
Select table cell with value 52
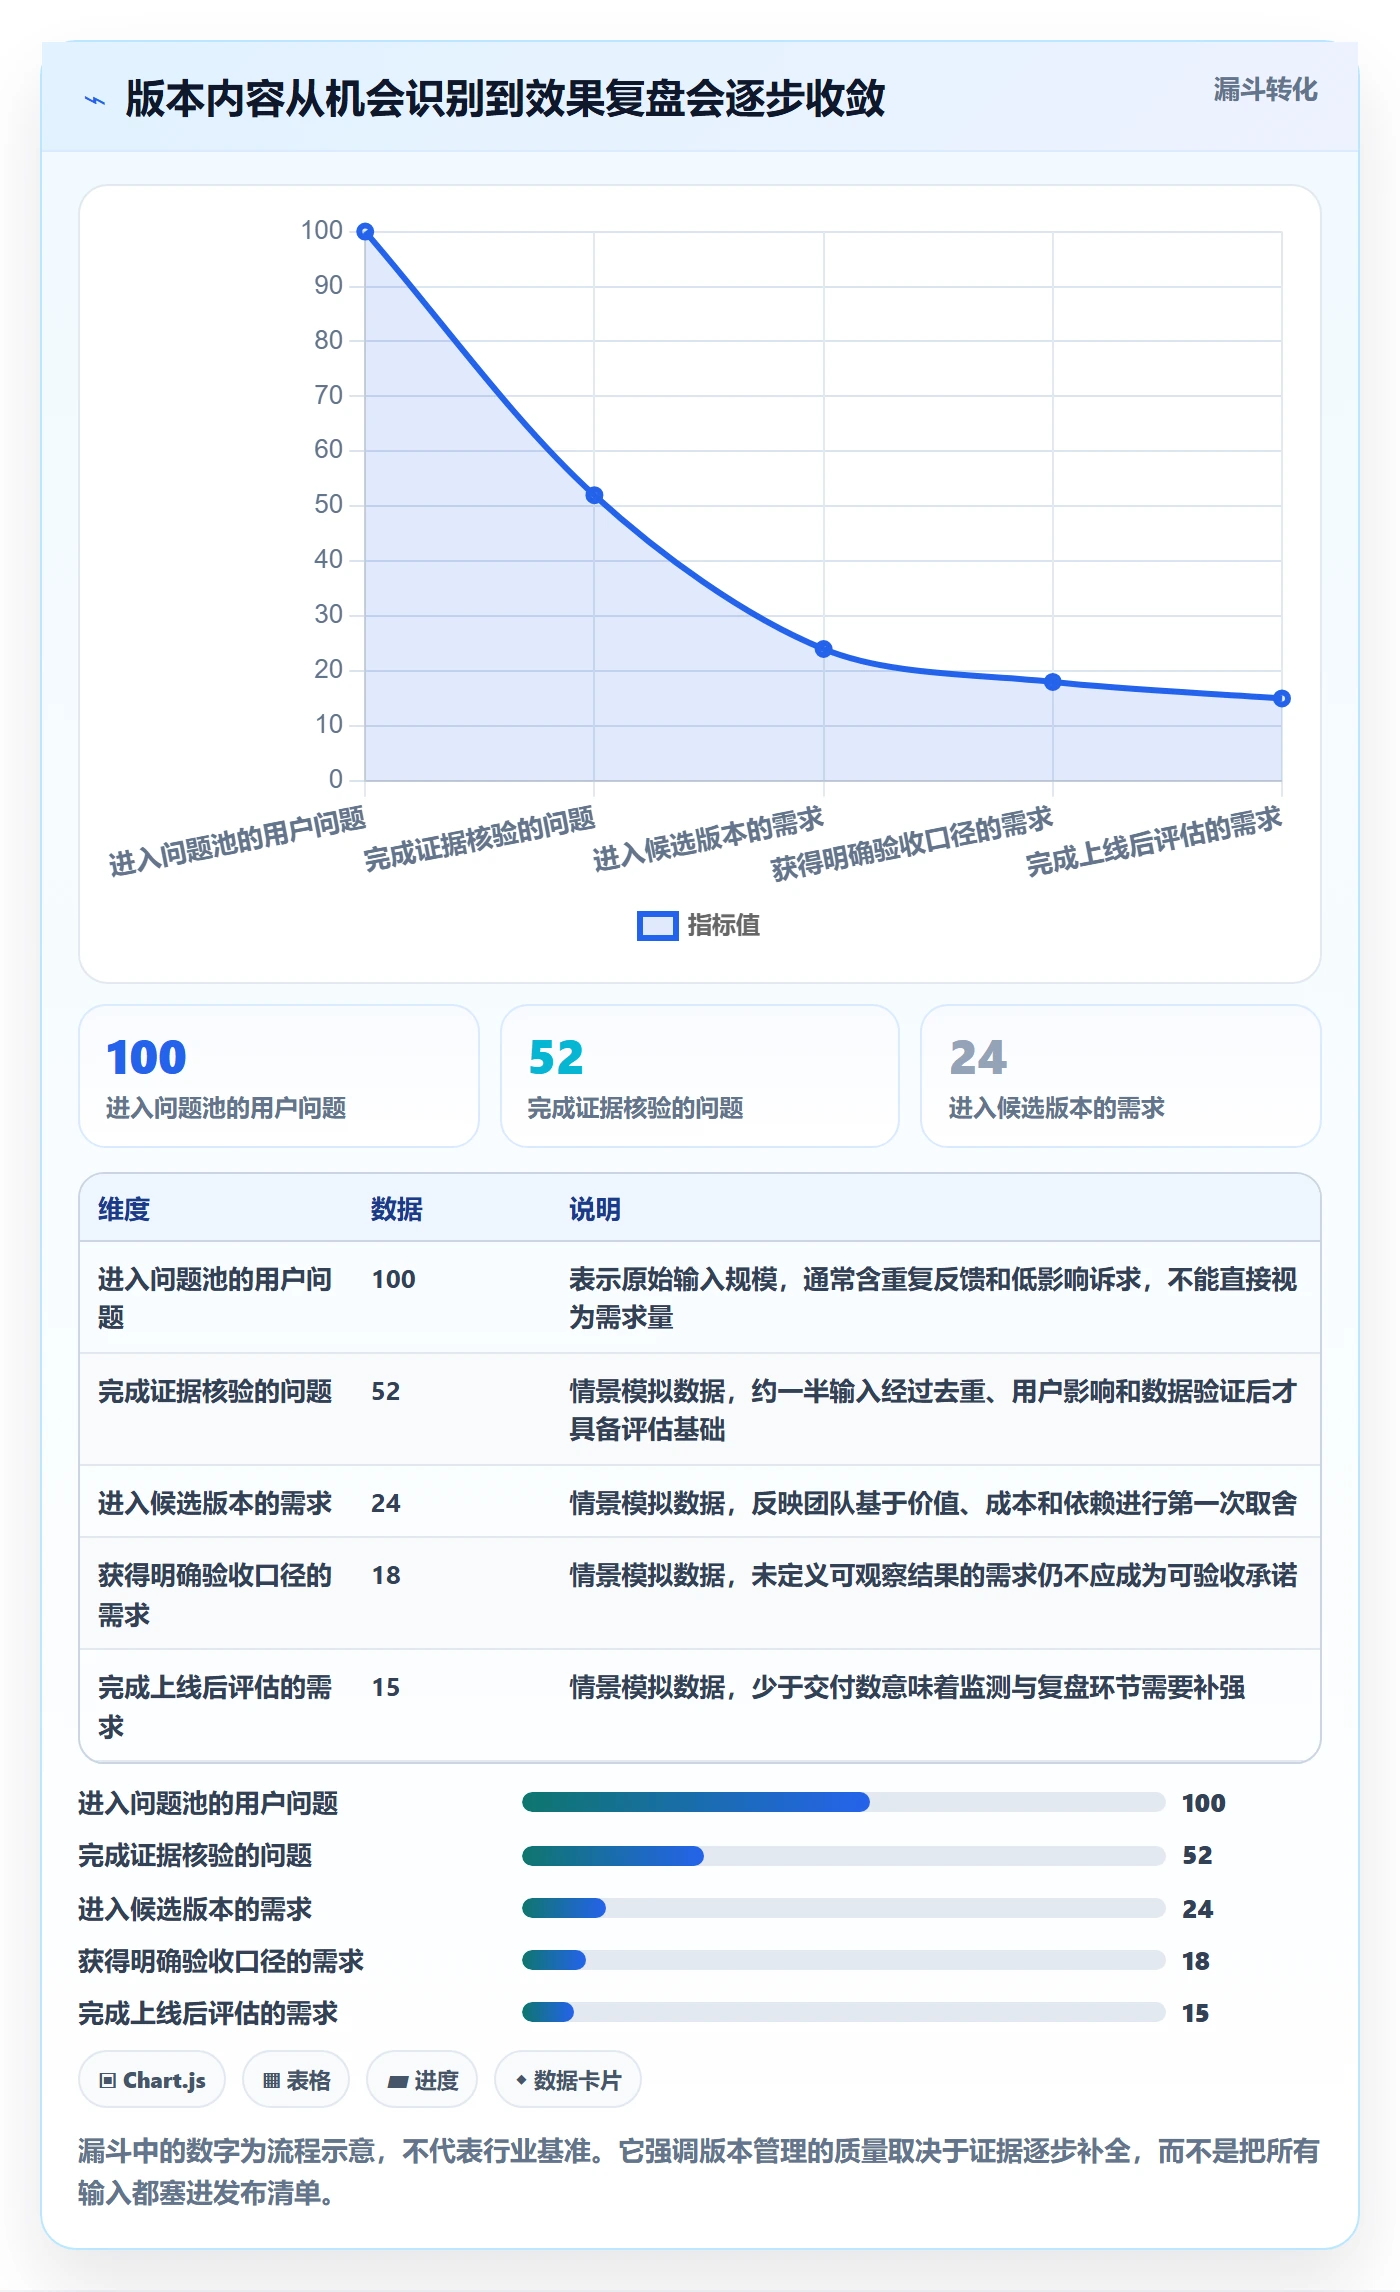(386, 1391)
